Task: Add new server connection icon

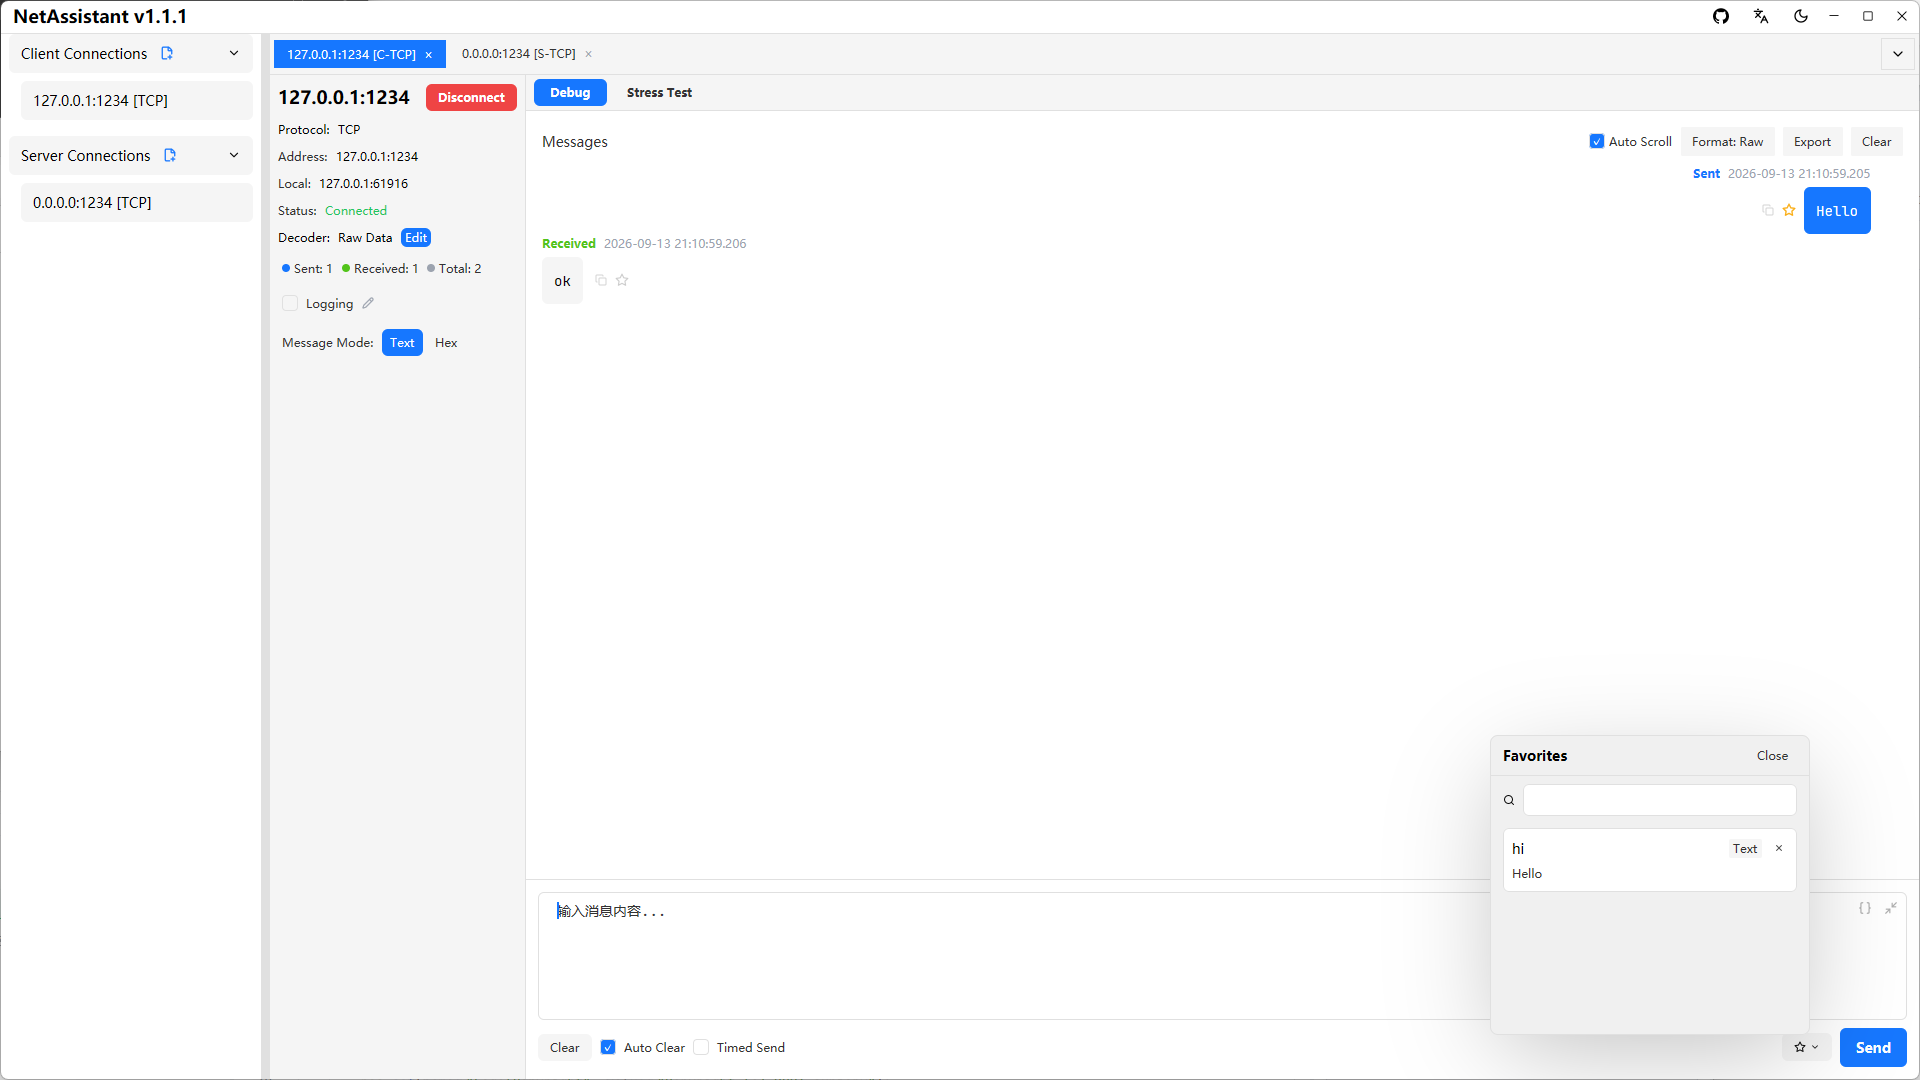Action: 170,155
